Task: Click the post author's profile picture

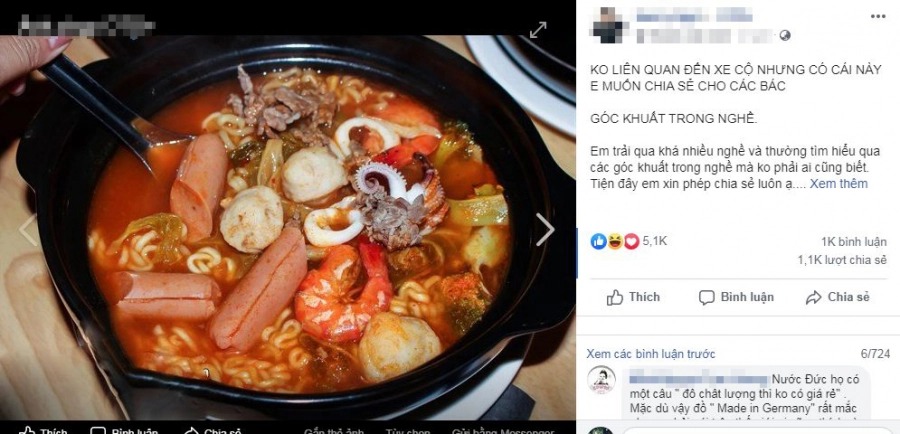Action: tap(607, 25)
